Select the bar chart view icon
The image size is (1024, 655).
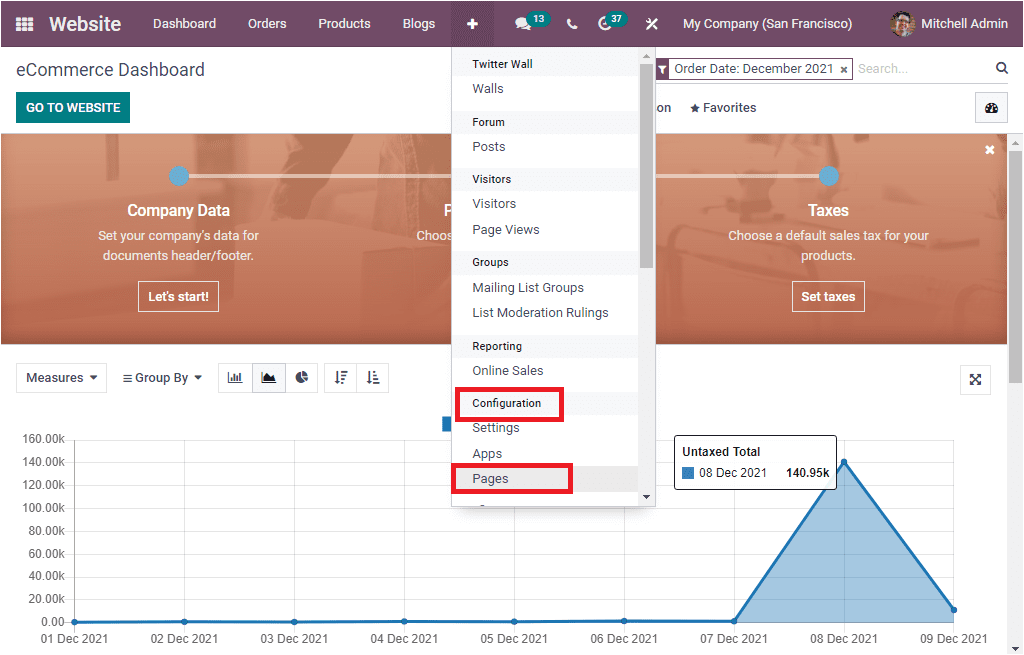click(236, 377)
